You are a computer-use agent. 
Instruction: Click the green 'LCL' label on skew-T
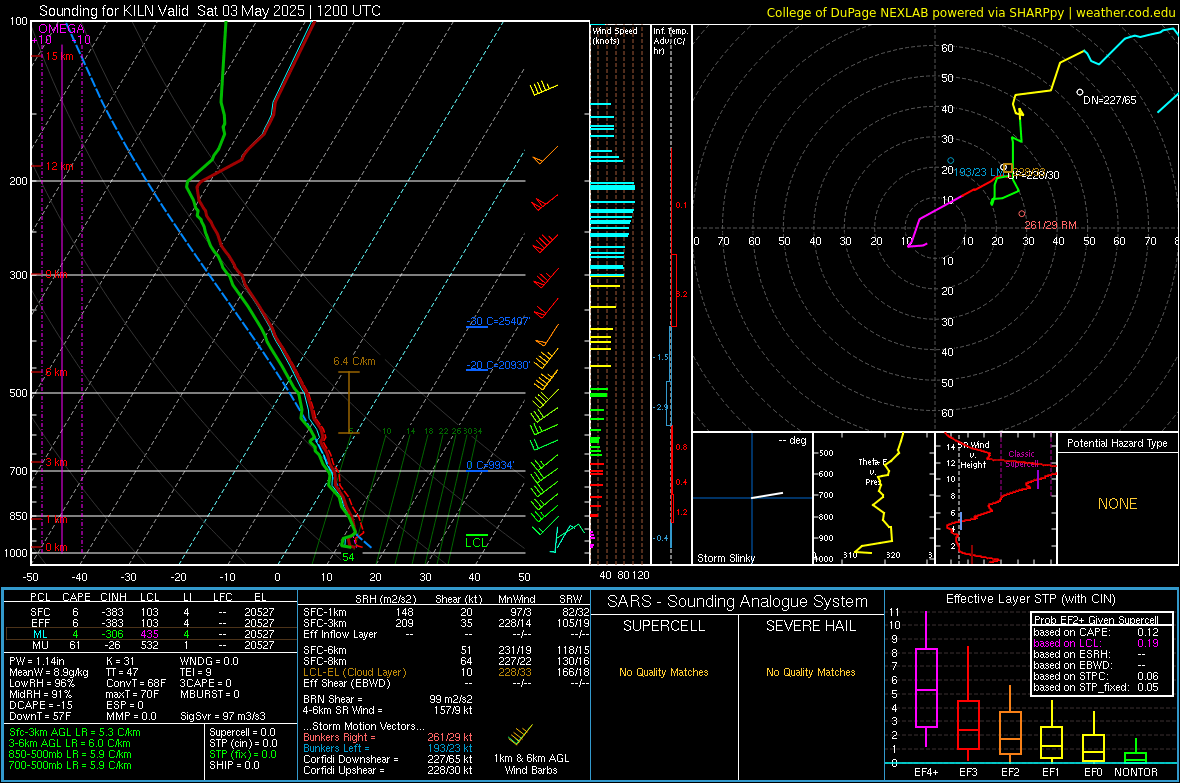[x=476, y=542]
